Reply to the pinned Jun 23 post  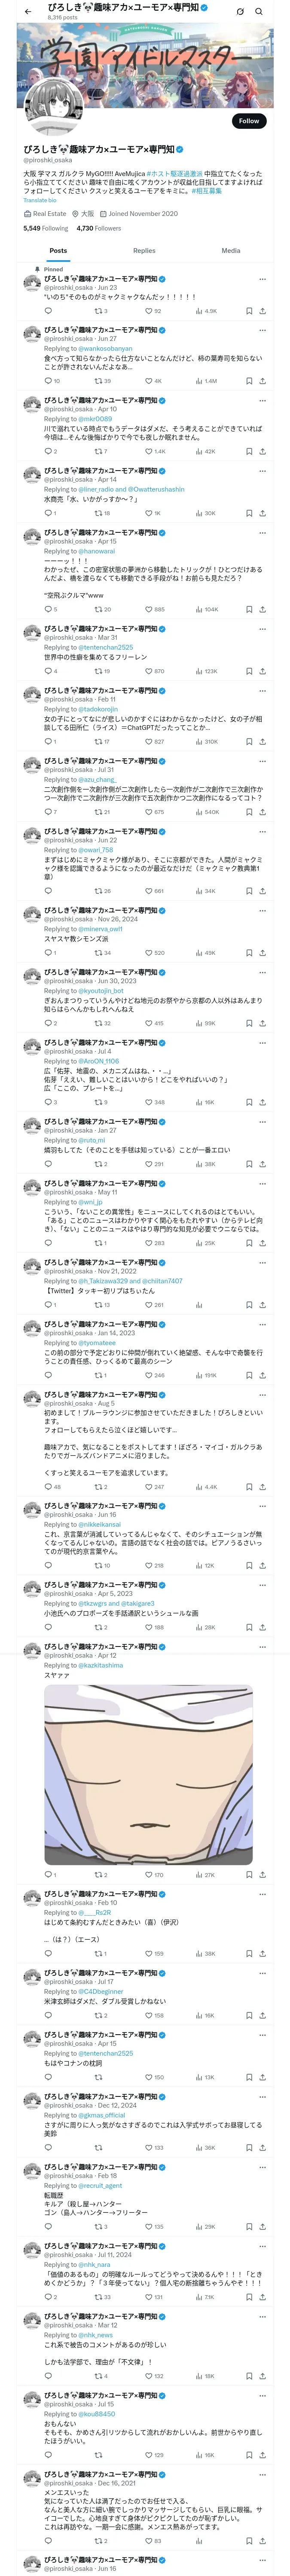point(47,311)
